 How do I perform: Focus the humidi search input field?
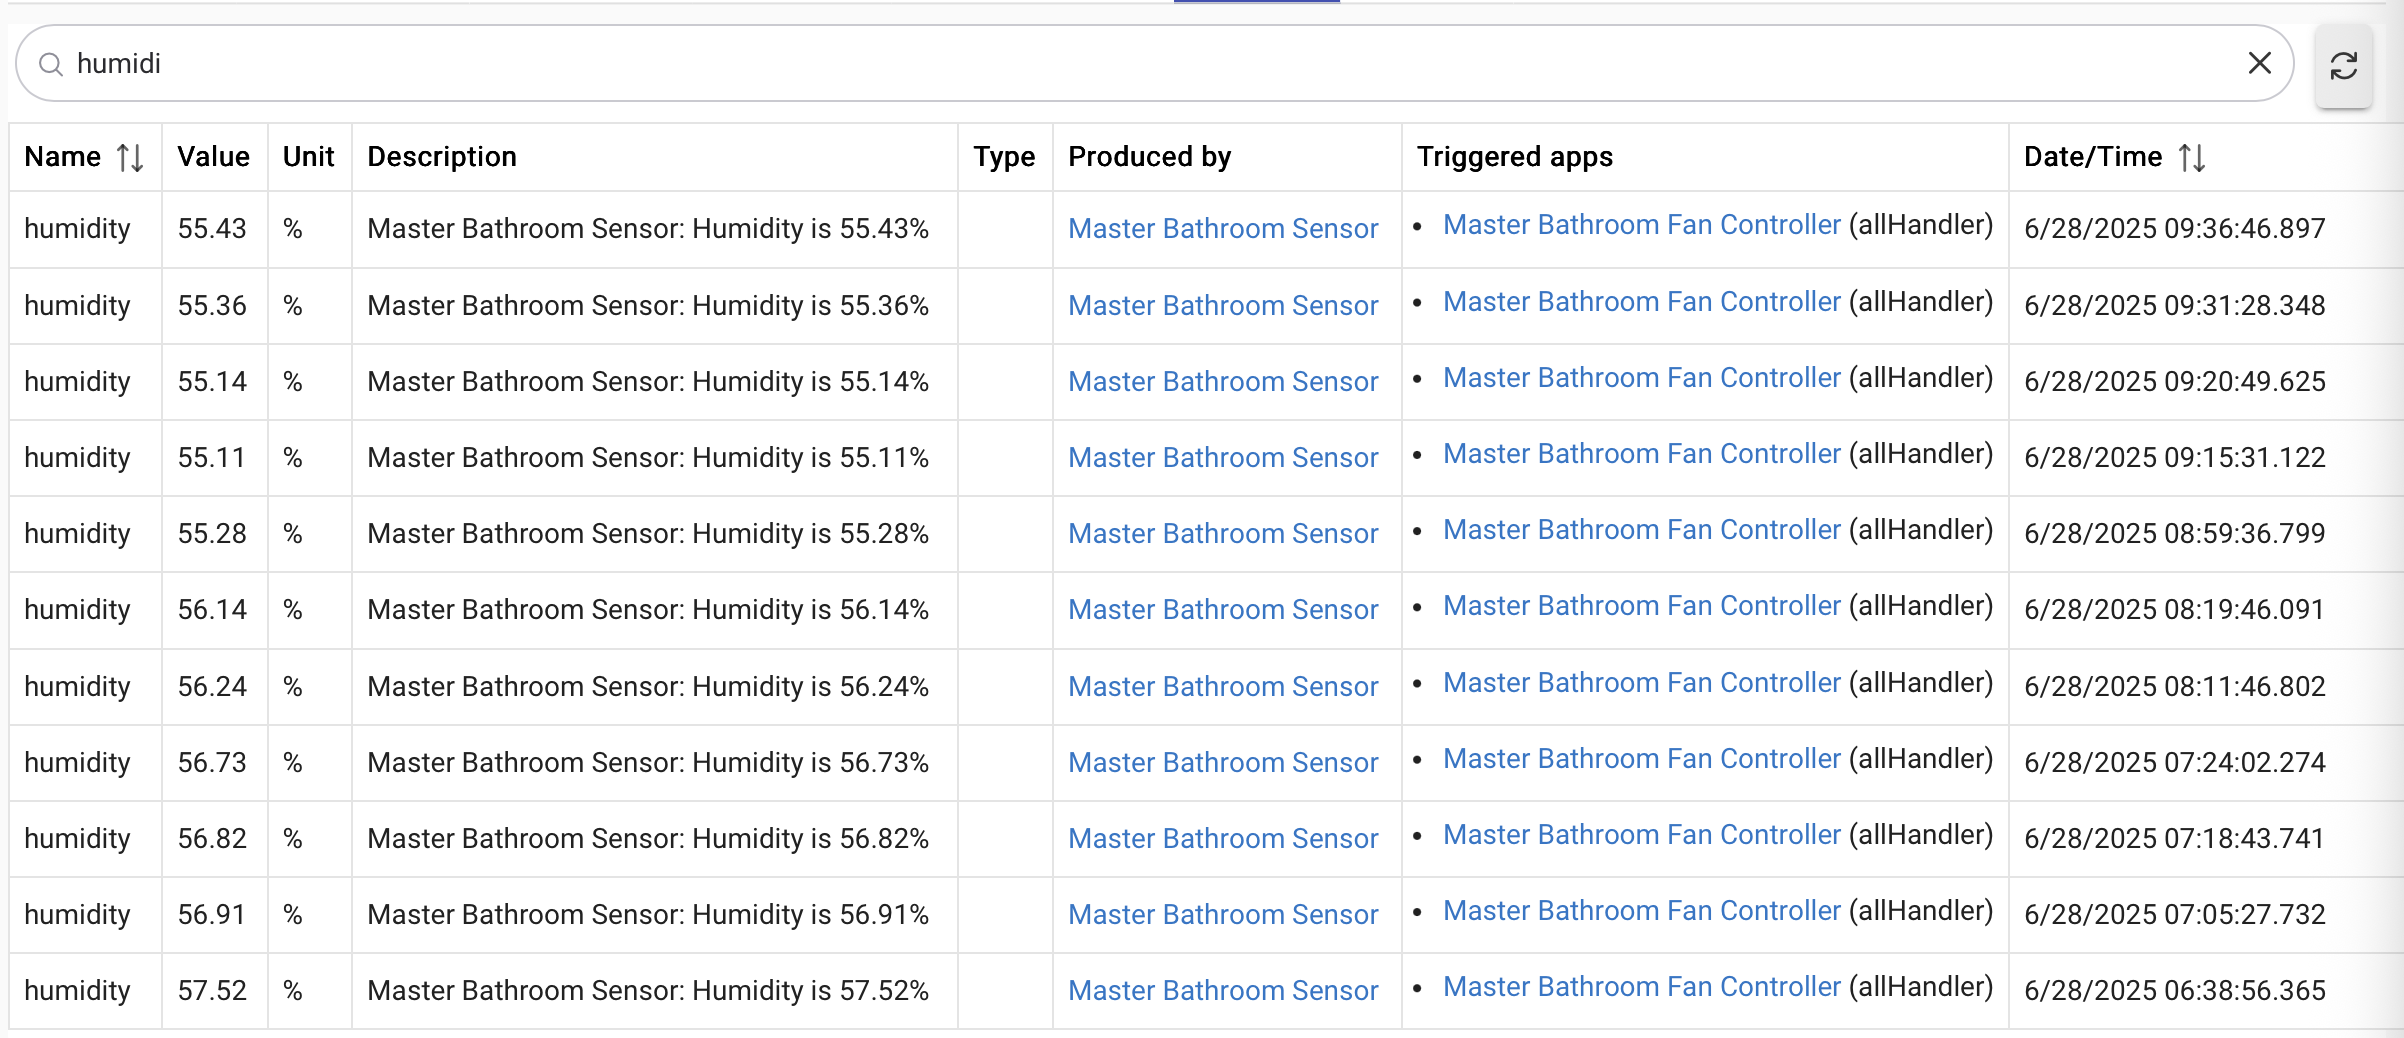[x=1100, y=64]
